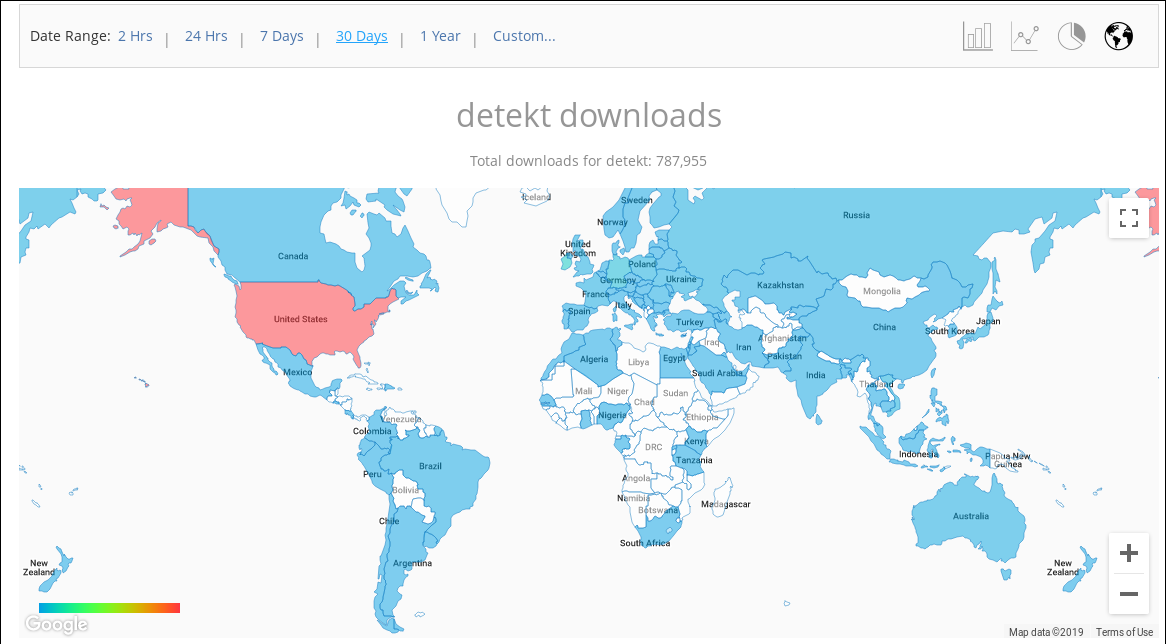Toggle fullscreen map view
The height and width of the screenshot is (644, 1166).
click(x=1129, y=218)
